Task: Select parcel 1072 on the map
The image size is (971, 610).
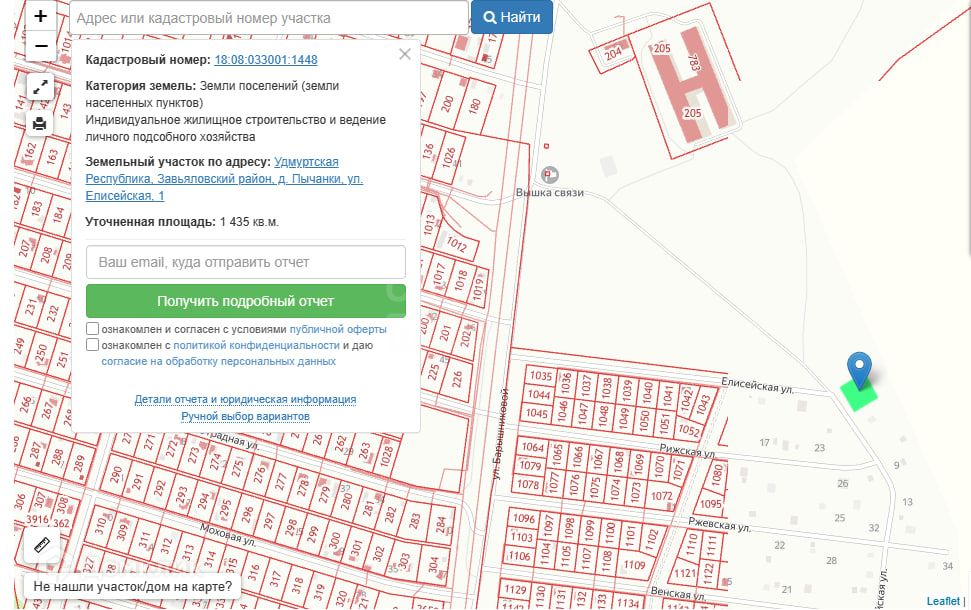Action: [x=661, y=495]
